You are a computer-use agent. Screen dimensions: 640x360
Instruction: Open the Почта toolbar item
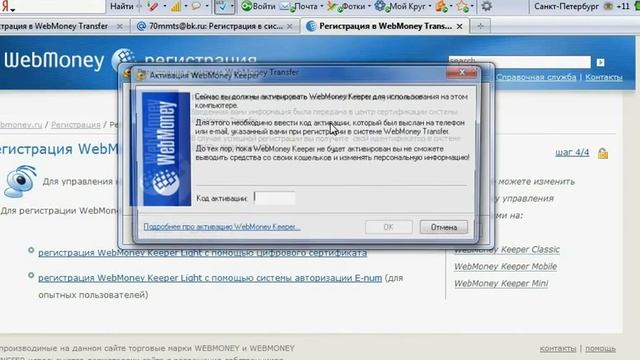(305, 7)
